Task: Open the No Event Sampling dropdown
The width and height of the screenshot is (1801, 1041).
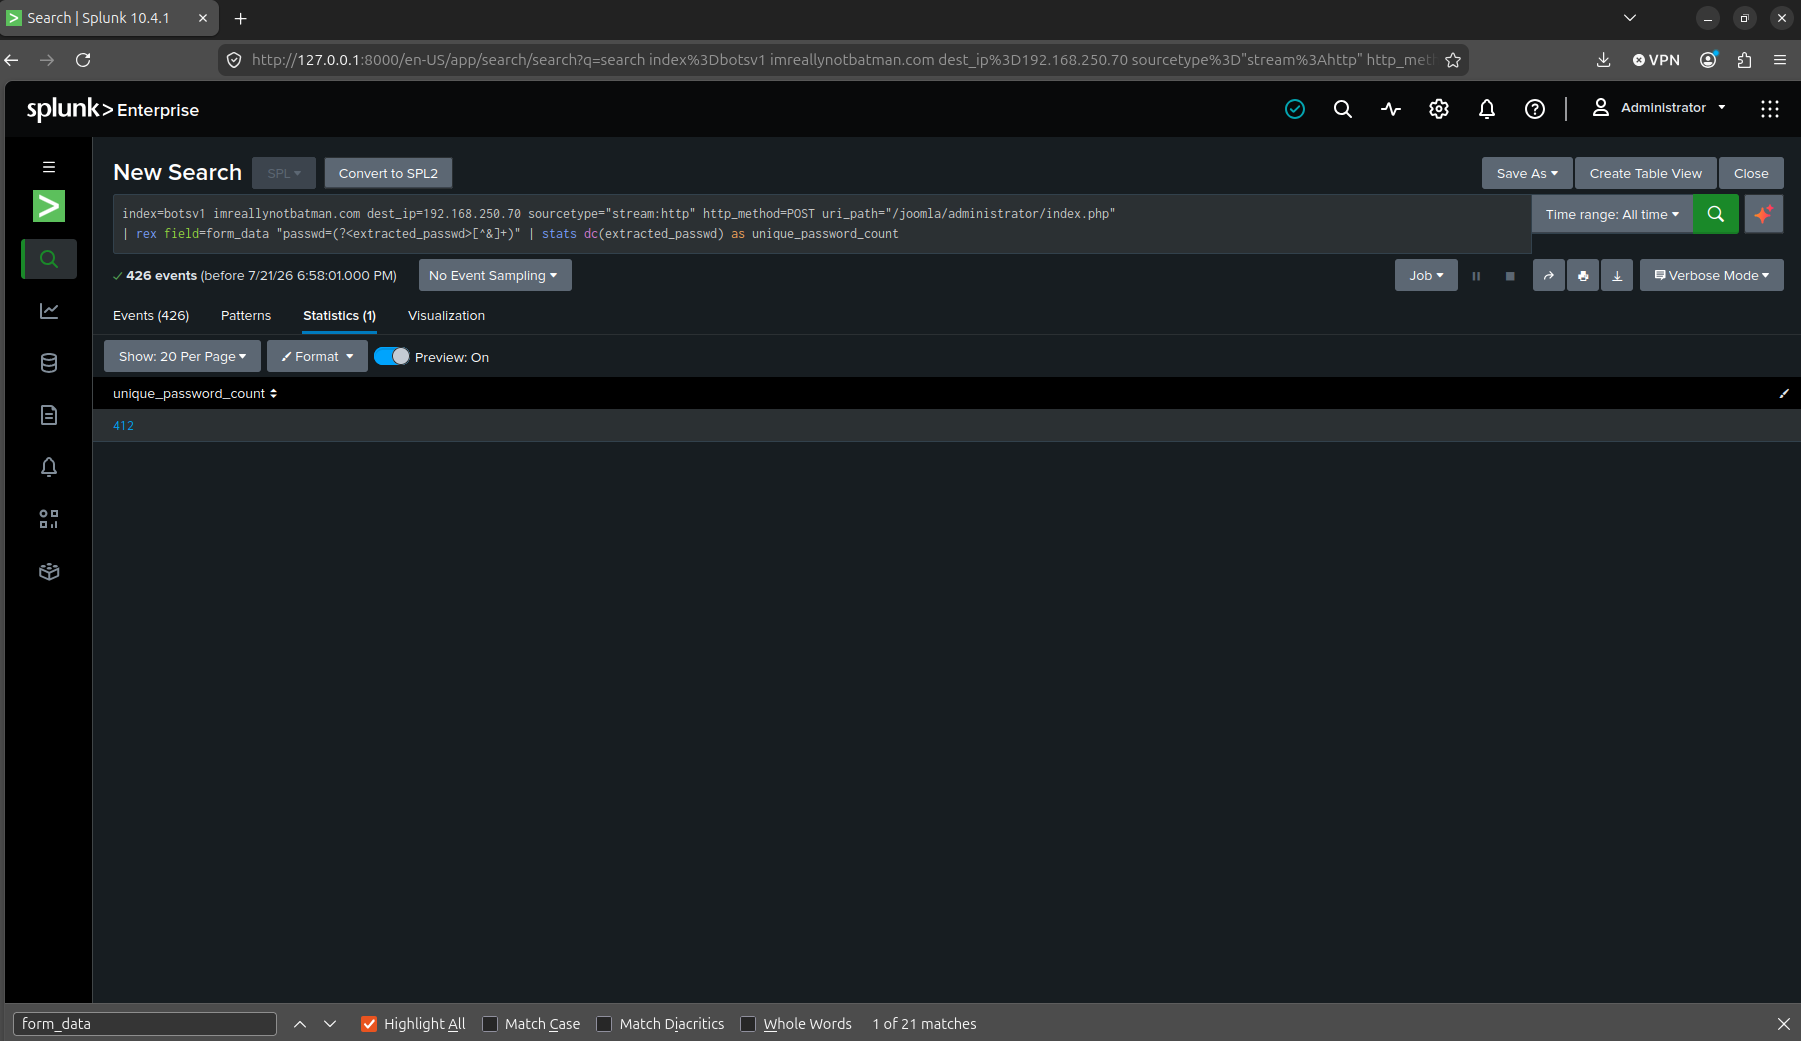Action: tap(494, 276)
